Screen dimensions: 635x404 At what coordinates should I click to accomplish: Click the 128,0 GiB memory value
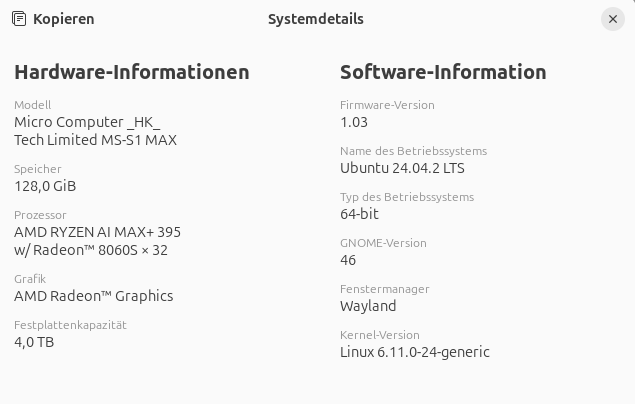pos(45,186)
